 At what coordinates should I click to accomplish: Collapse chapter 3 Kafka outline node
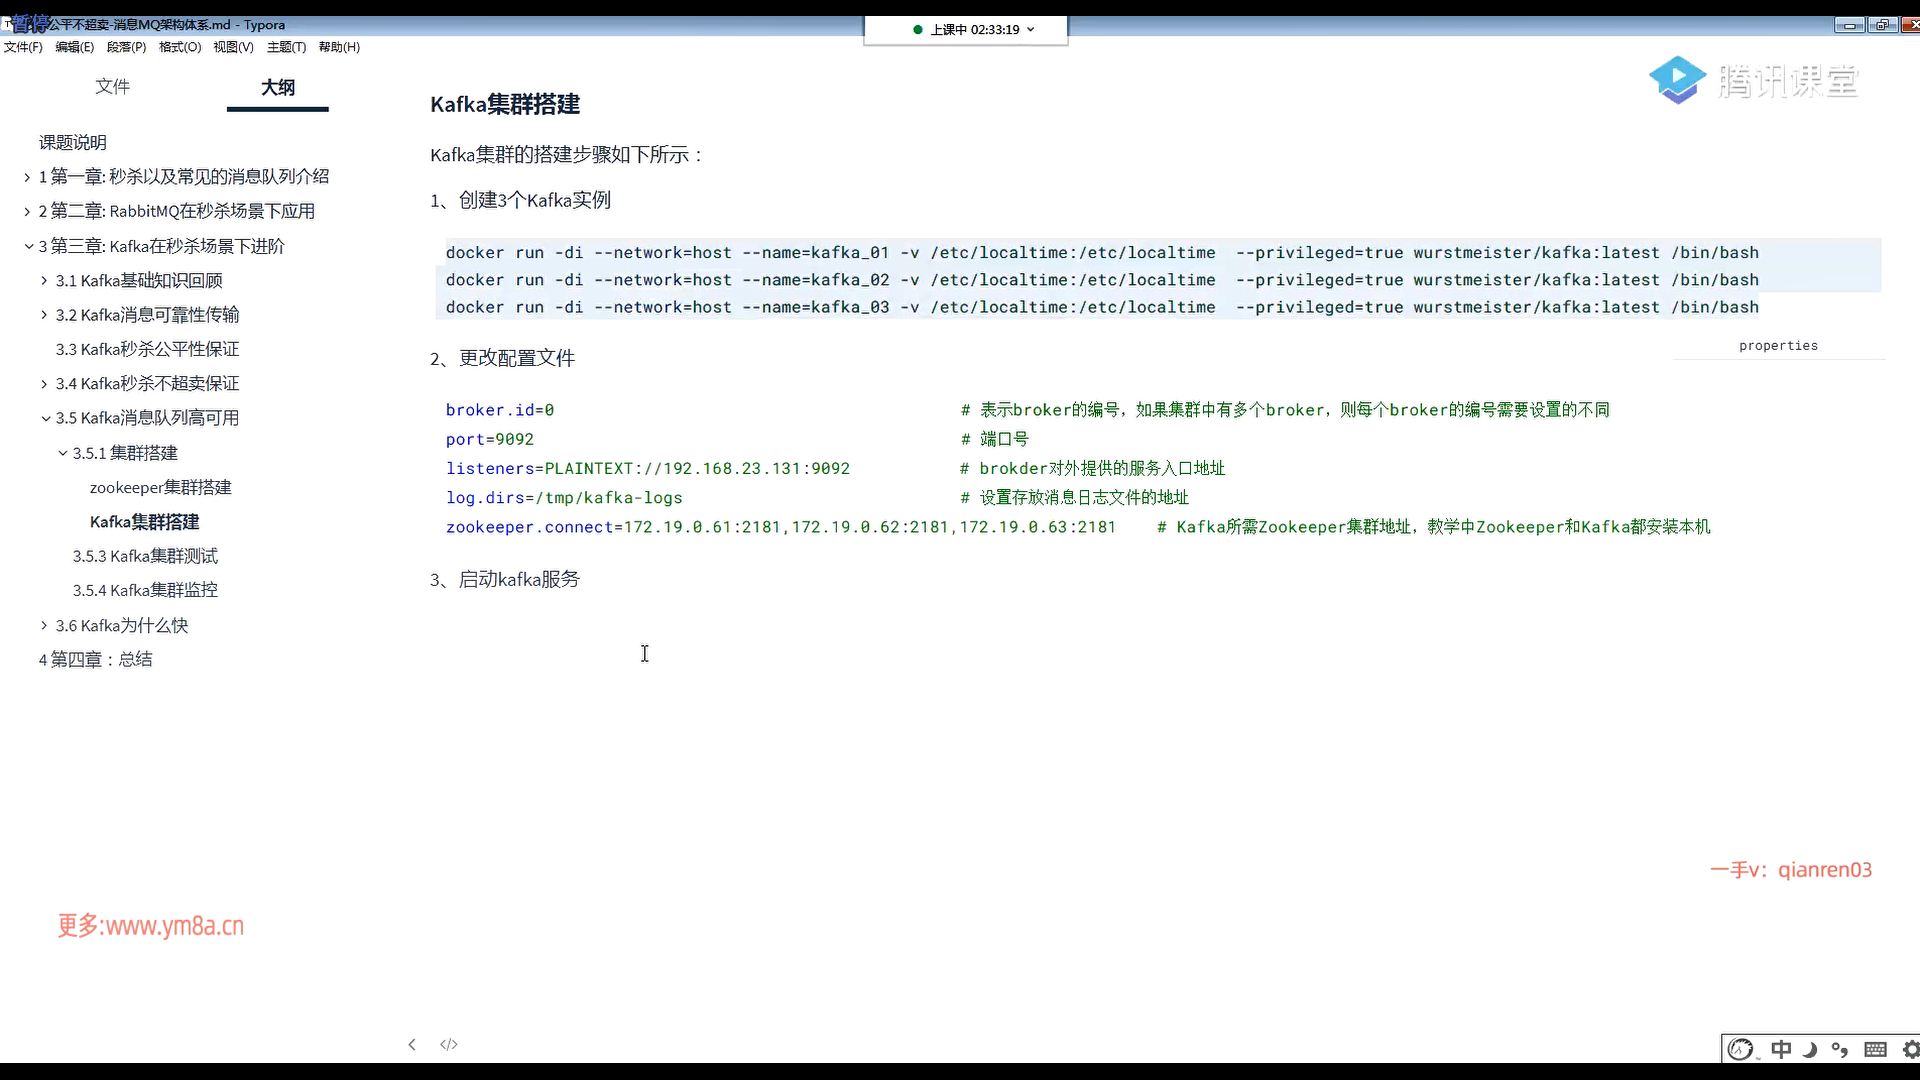click(x=28, y=246)
